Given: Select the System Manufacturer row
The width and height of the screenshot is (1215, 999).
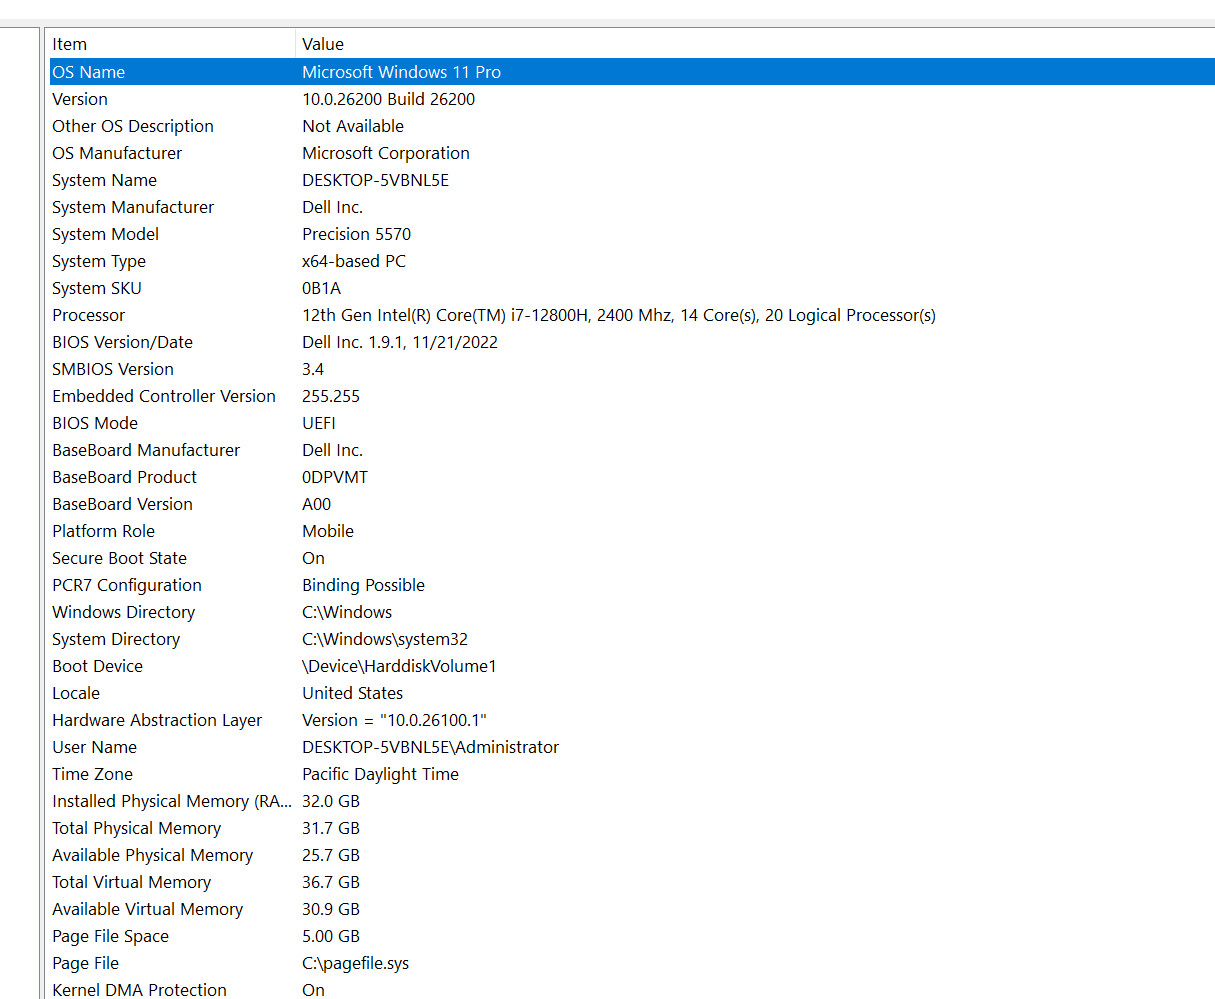Looking at the screenshot, I should (632, 207).
